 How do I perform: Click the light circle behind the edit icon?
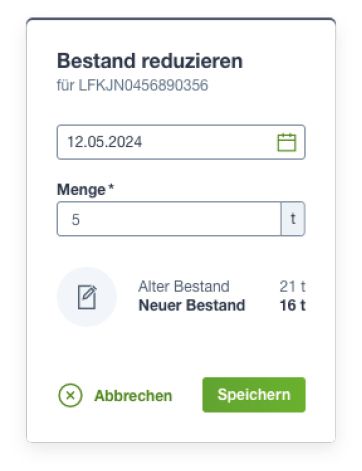pos(87,296)
